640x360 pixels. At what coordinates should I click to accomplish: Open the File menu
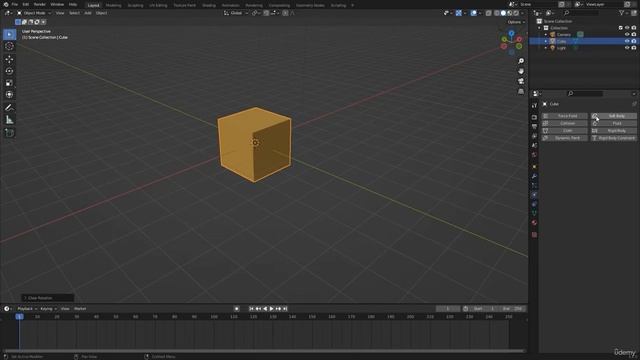[15, 4]
